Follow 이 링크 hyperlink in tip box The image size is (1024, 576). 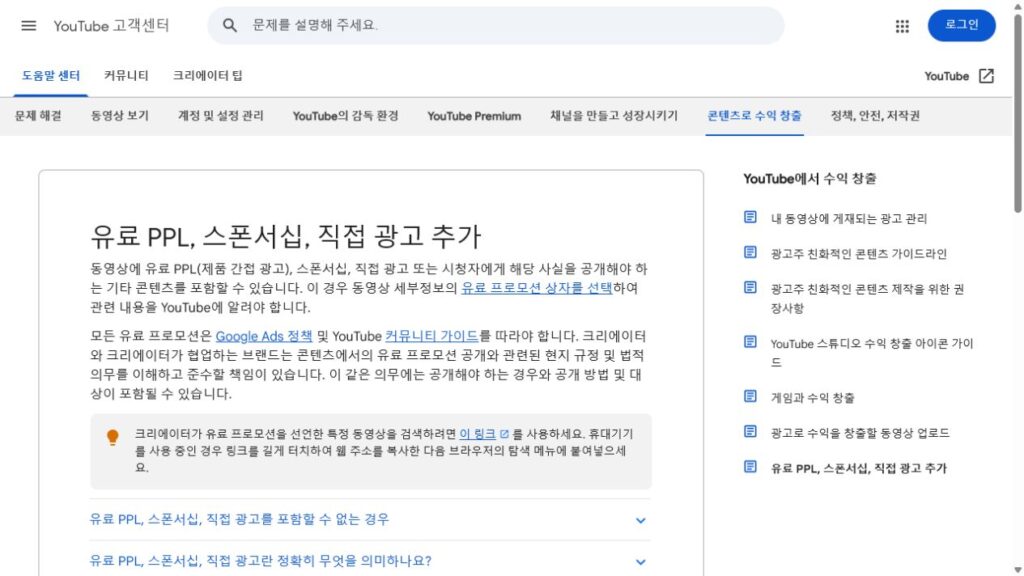point(477,434)
